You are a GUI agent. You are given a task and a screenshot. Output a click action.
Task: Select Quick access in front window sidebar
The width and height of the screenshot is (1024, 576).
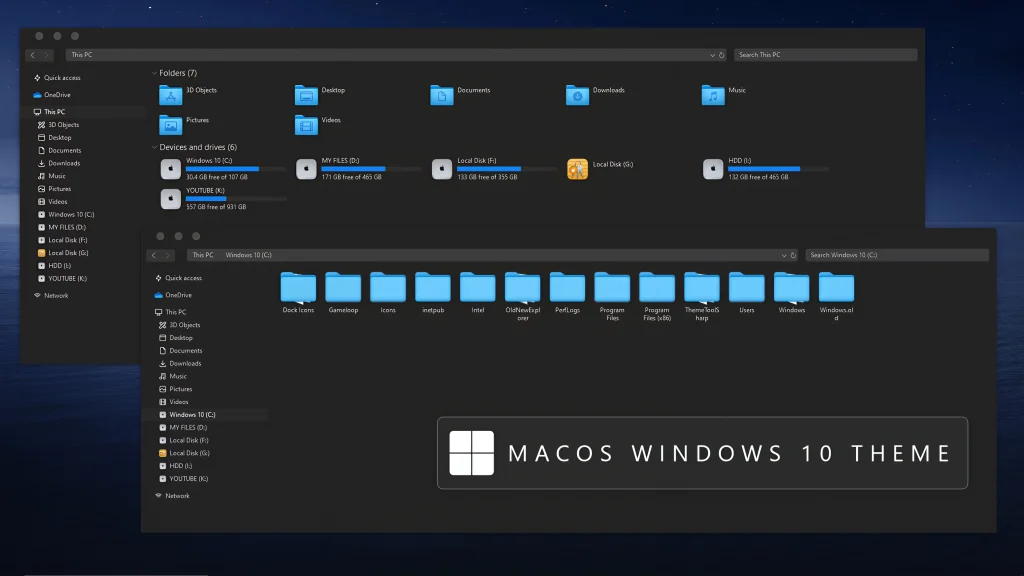[178, 278]
